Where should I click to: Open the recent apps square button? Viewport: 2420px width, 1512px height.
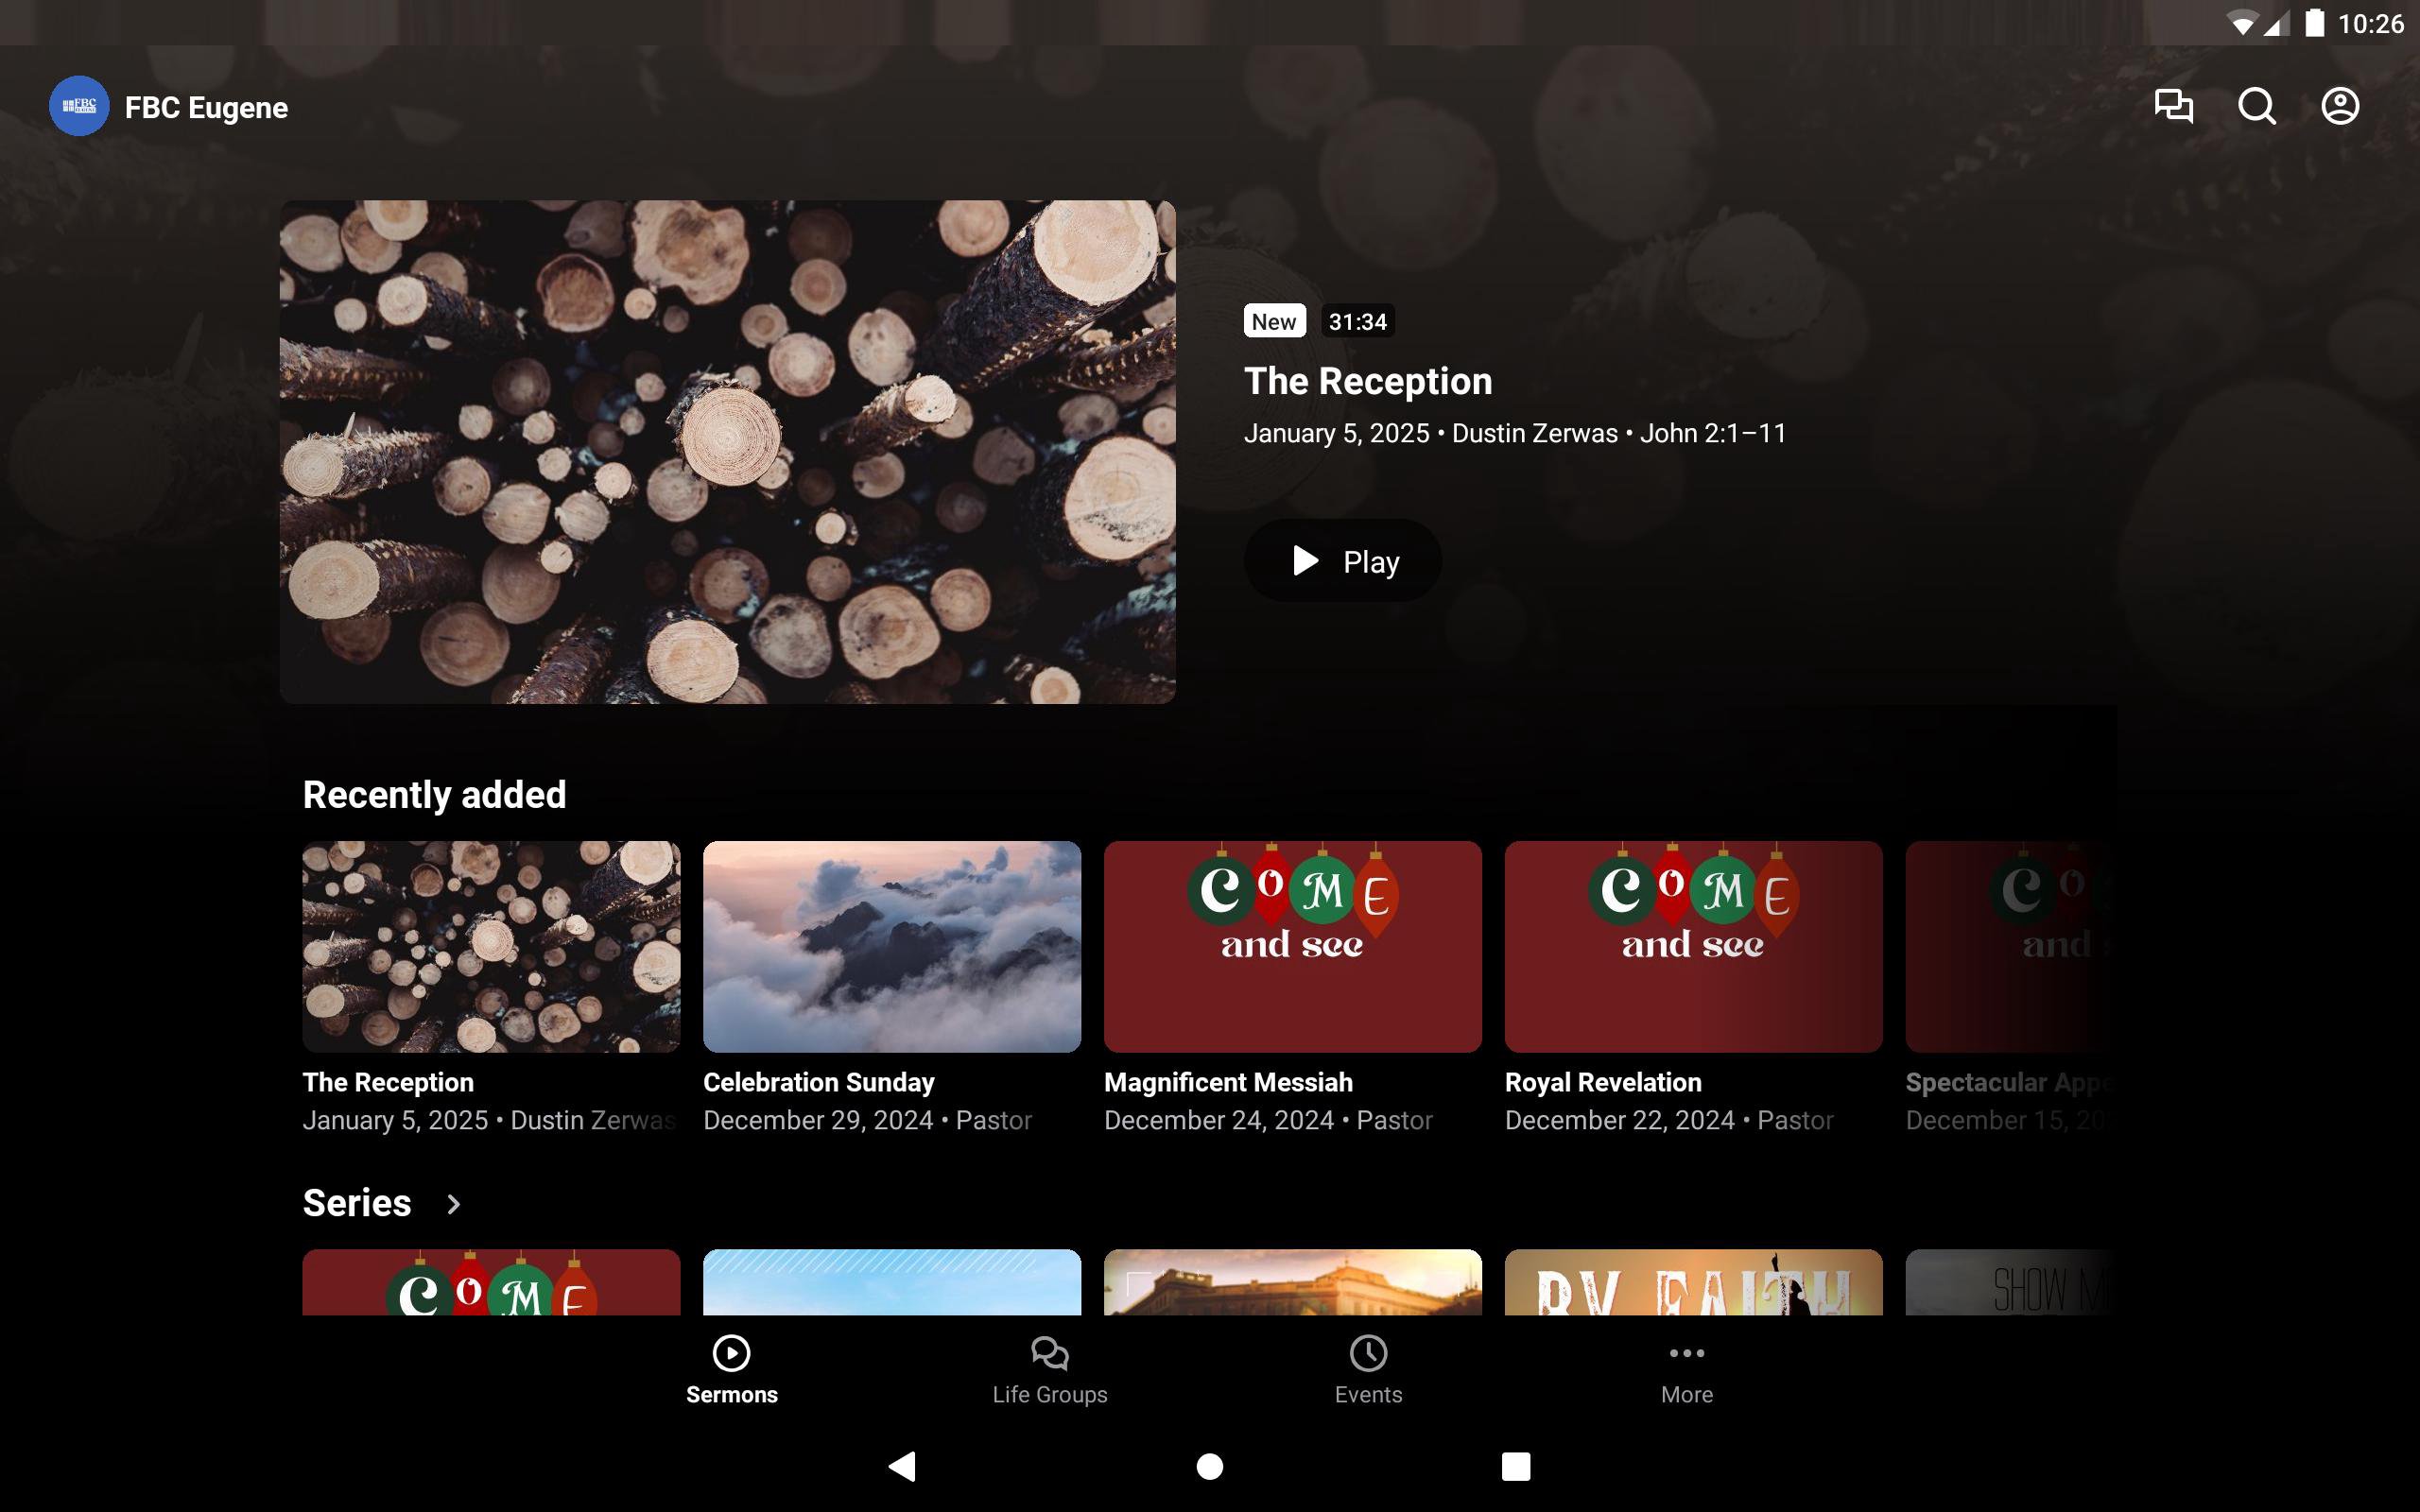[x=1515, y=1466]
